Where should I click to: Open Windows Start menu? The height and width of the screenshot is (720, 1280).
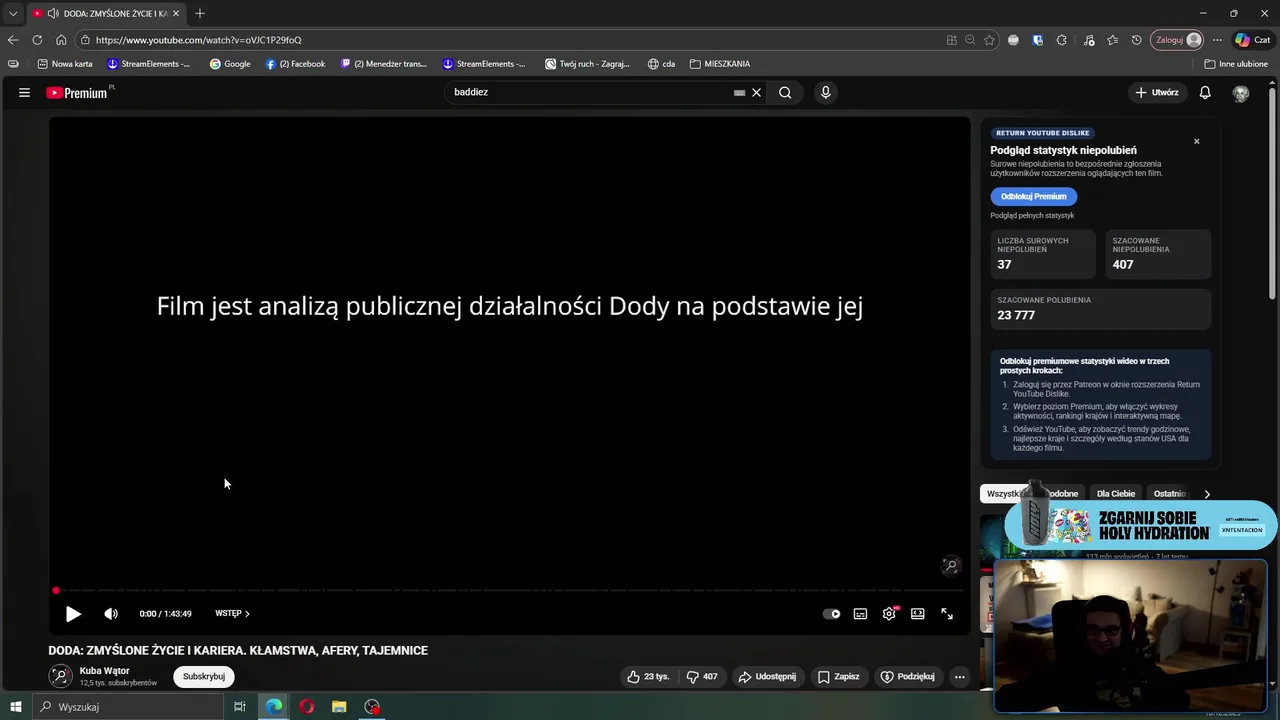pyautogui.click(x=15, y=707)
